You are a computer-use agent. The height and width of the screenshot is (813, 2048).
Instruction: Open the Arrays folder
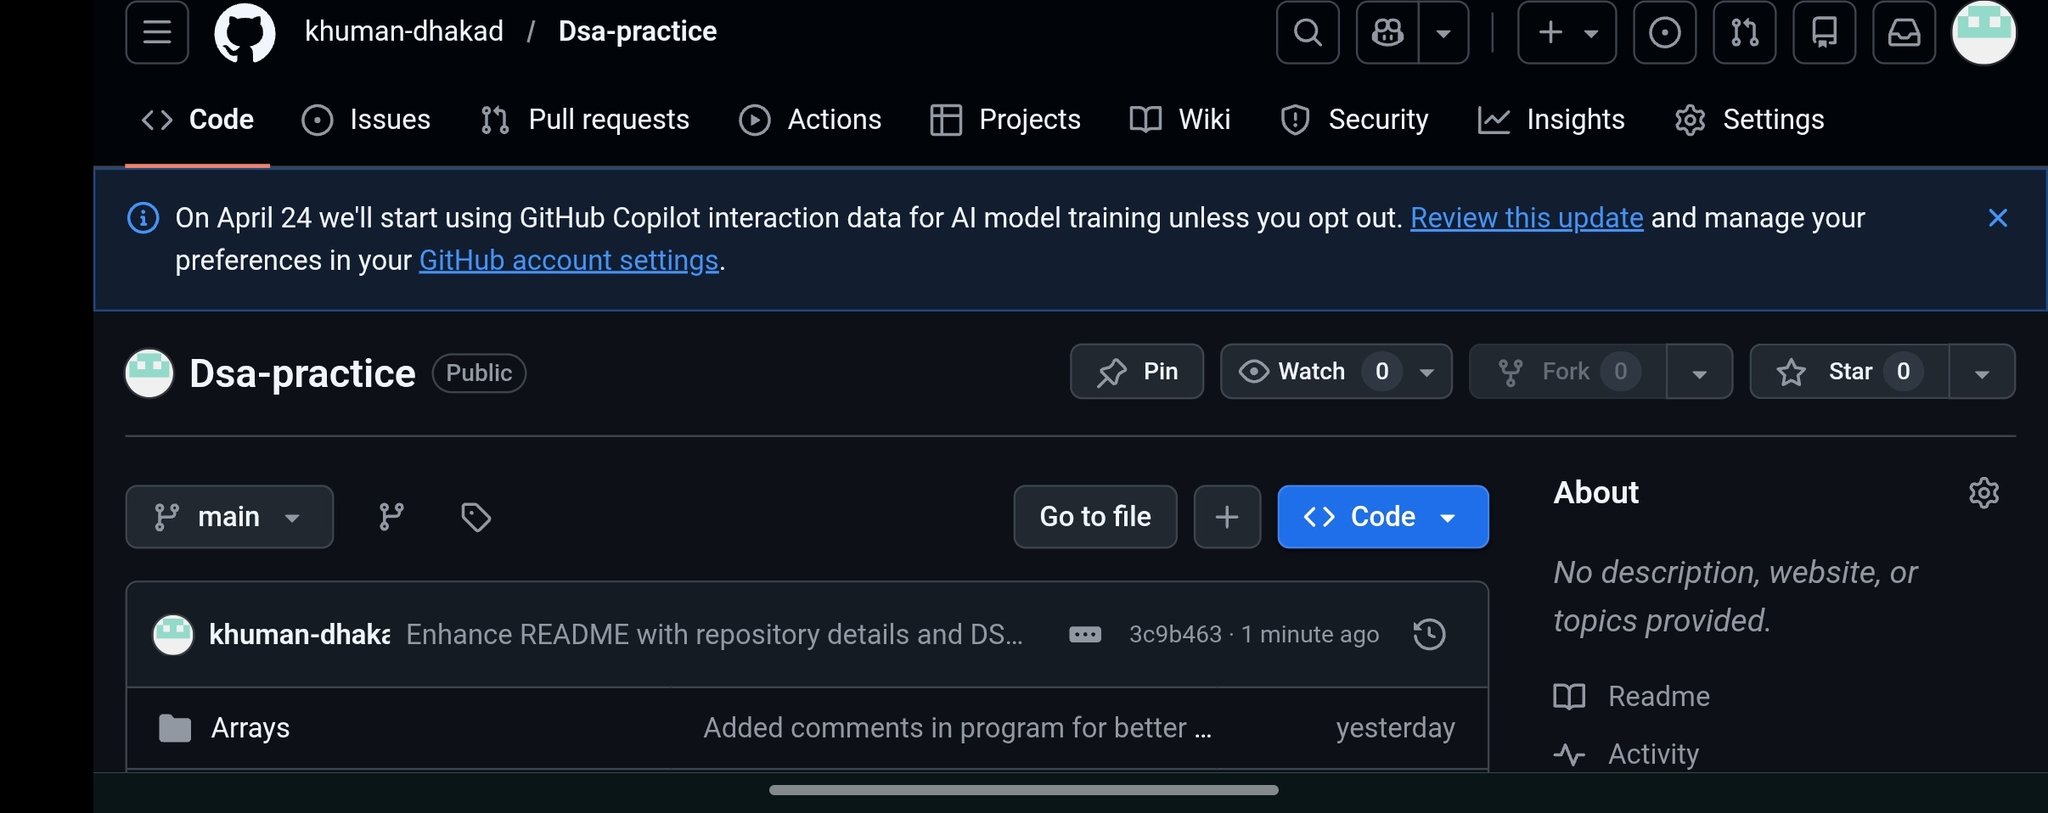click(250, 728)
